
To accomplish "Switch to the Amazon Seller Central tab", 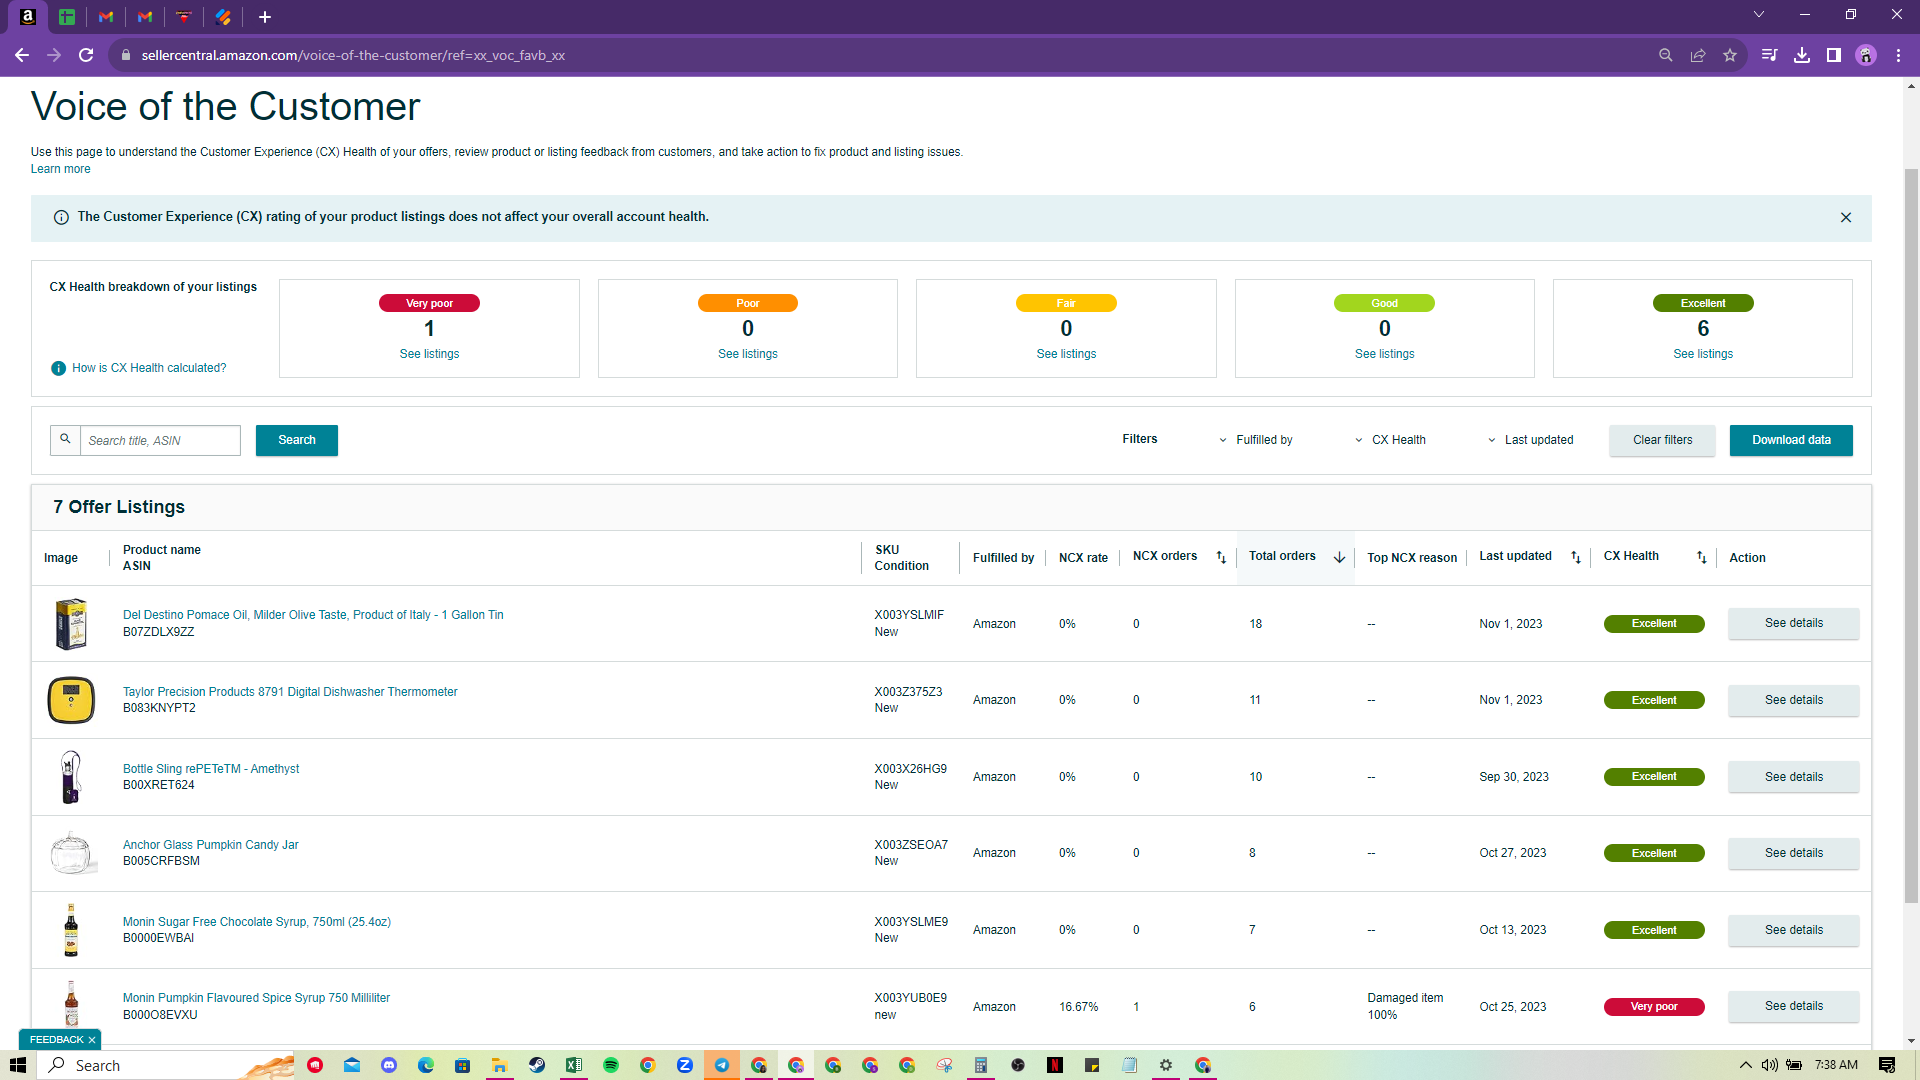I will pos(28,17).
